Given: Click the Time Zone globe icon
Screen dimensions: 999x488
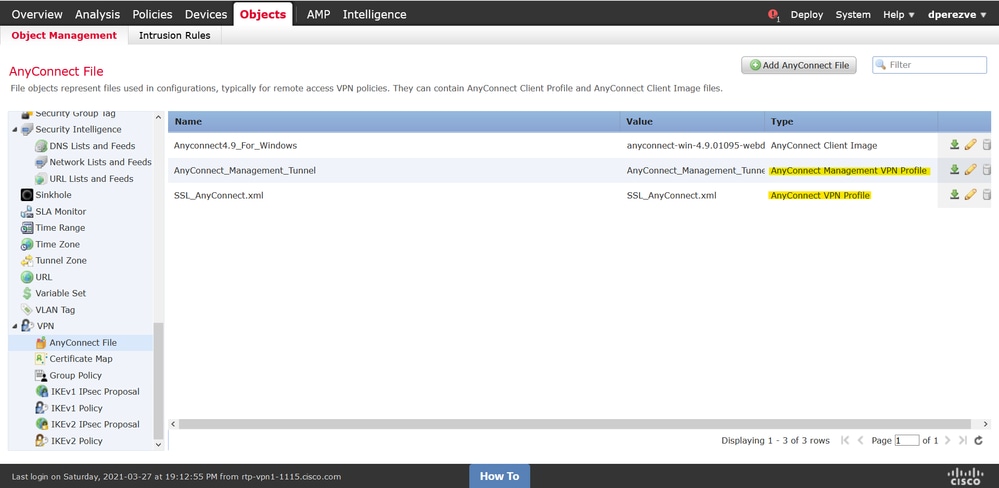Looking at the screenshot, I should [27, 245].
